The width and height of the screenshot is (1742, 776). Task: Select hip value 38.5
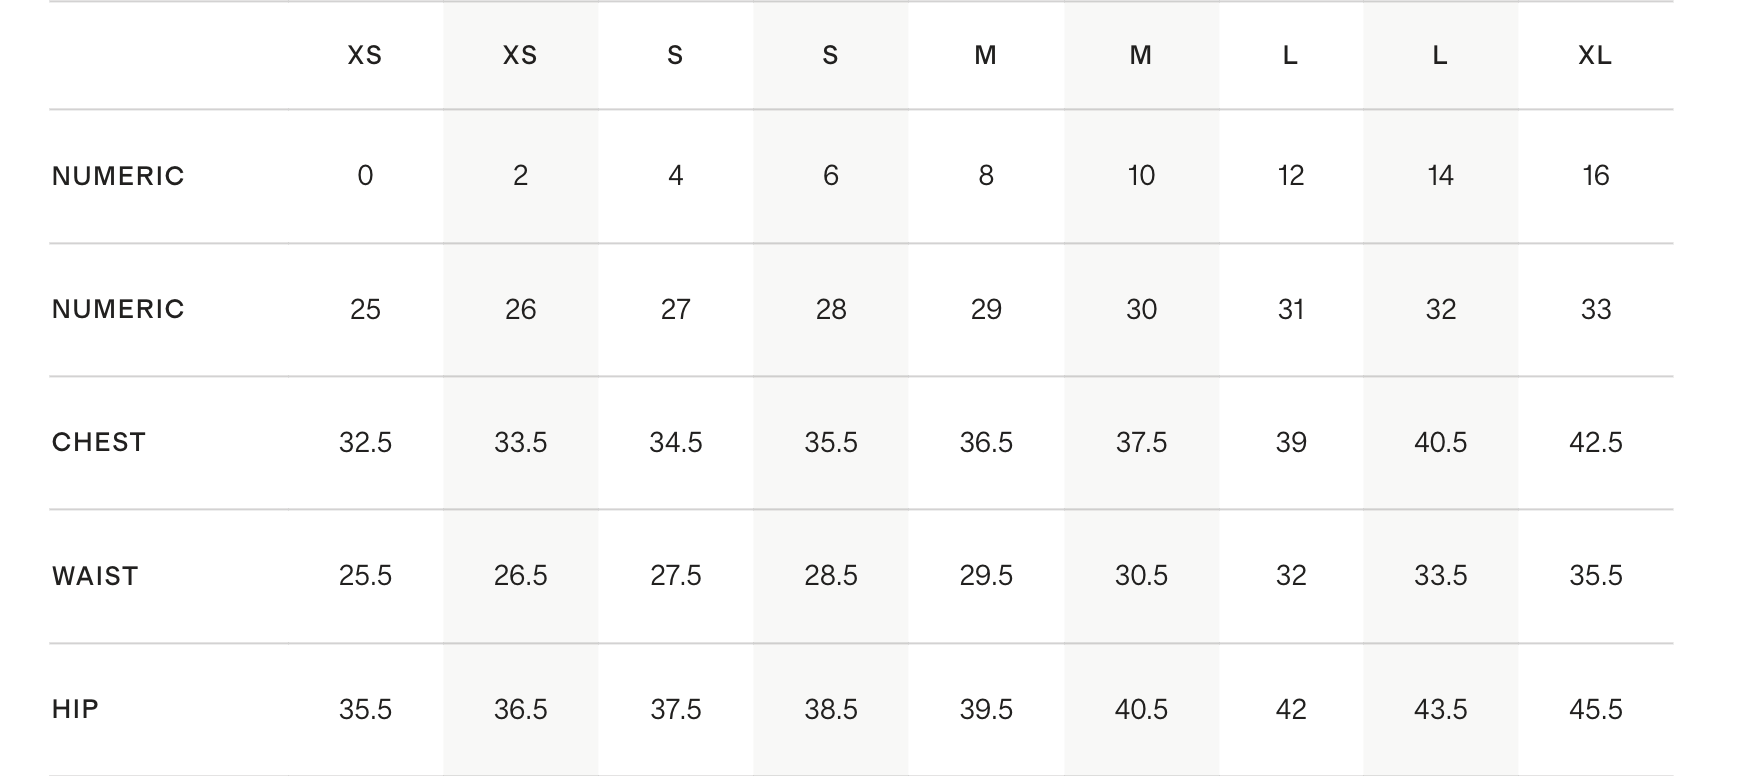831,709
